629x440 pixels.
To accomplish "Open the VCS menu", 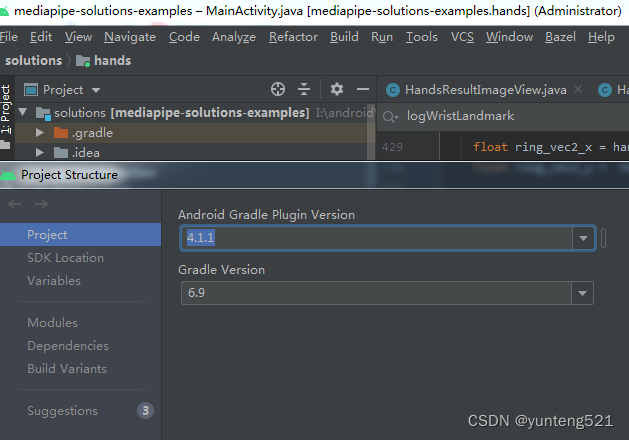I will pos(462,37).
